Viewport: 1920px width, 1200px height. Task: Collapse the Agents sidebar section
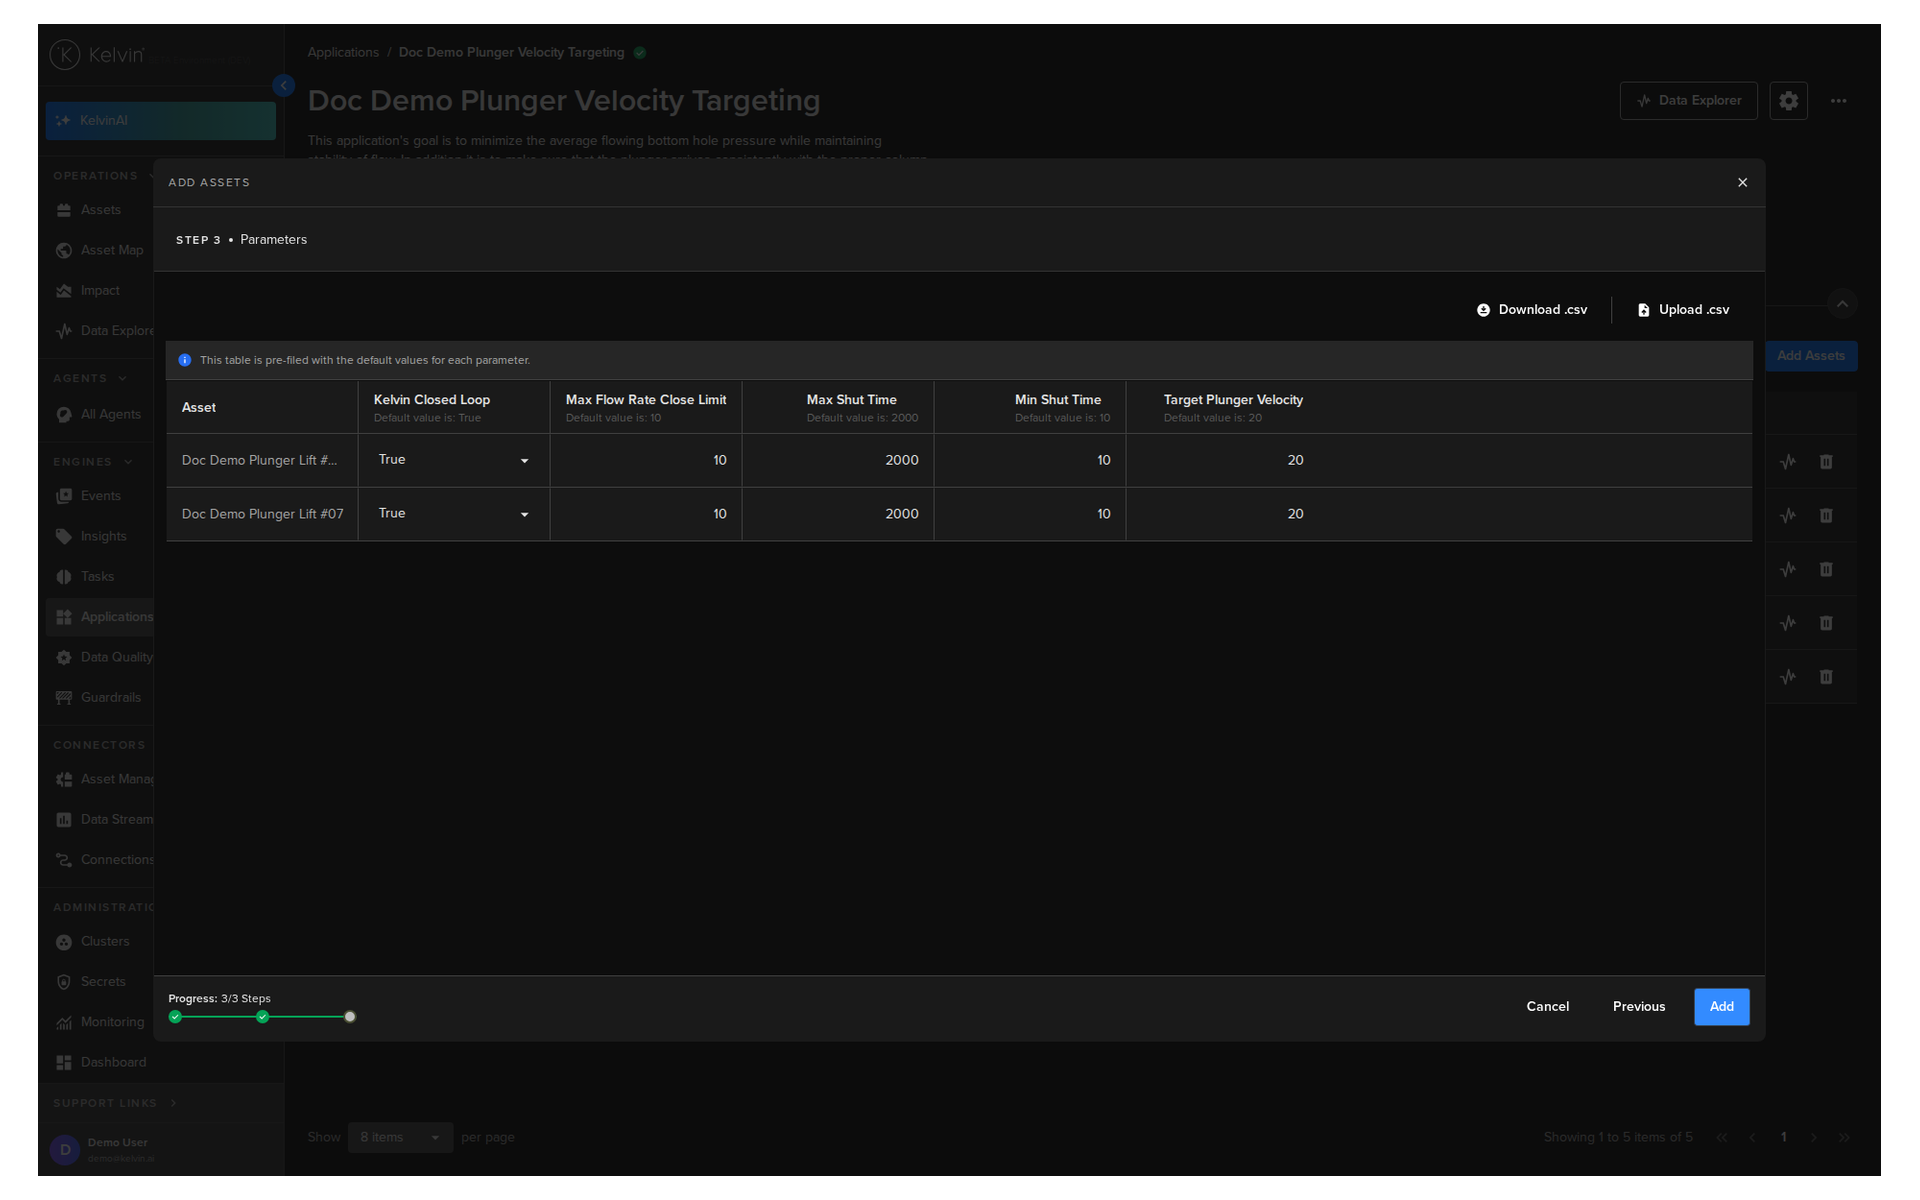point(123,379)
